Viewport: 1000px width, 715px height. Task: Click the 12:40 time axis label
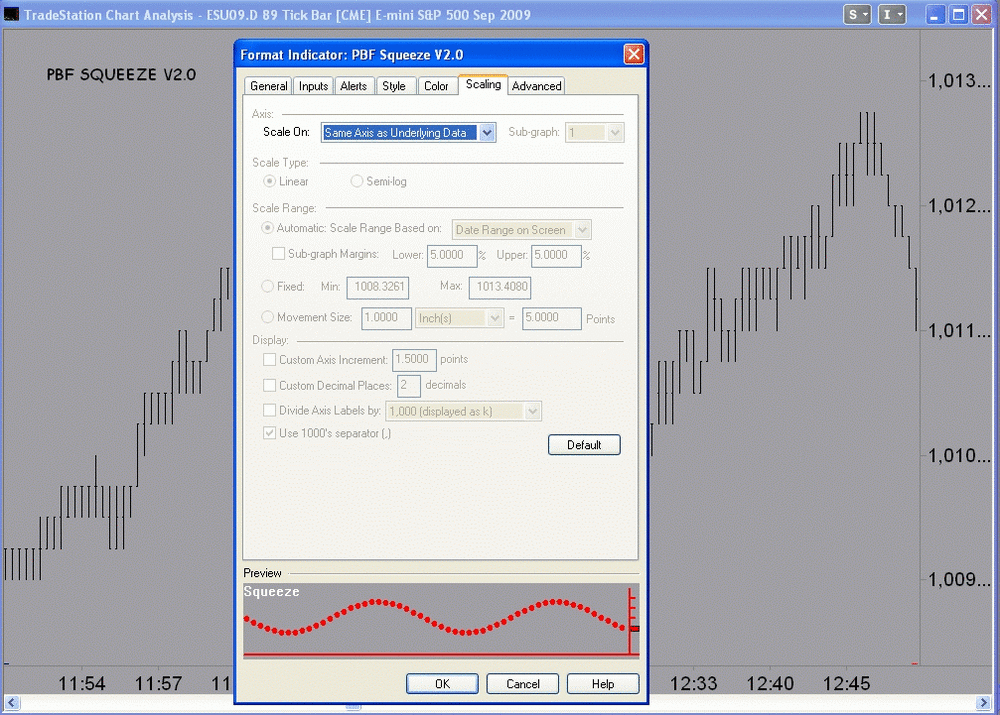click(x=770, y=684)
